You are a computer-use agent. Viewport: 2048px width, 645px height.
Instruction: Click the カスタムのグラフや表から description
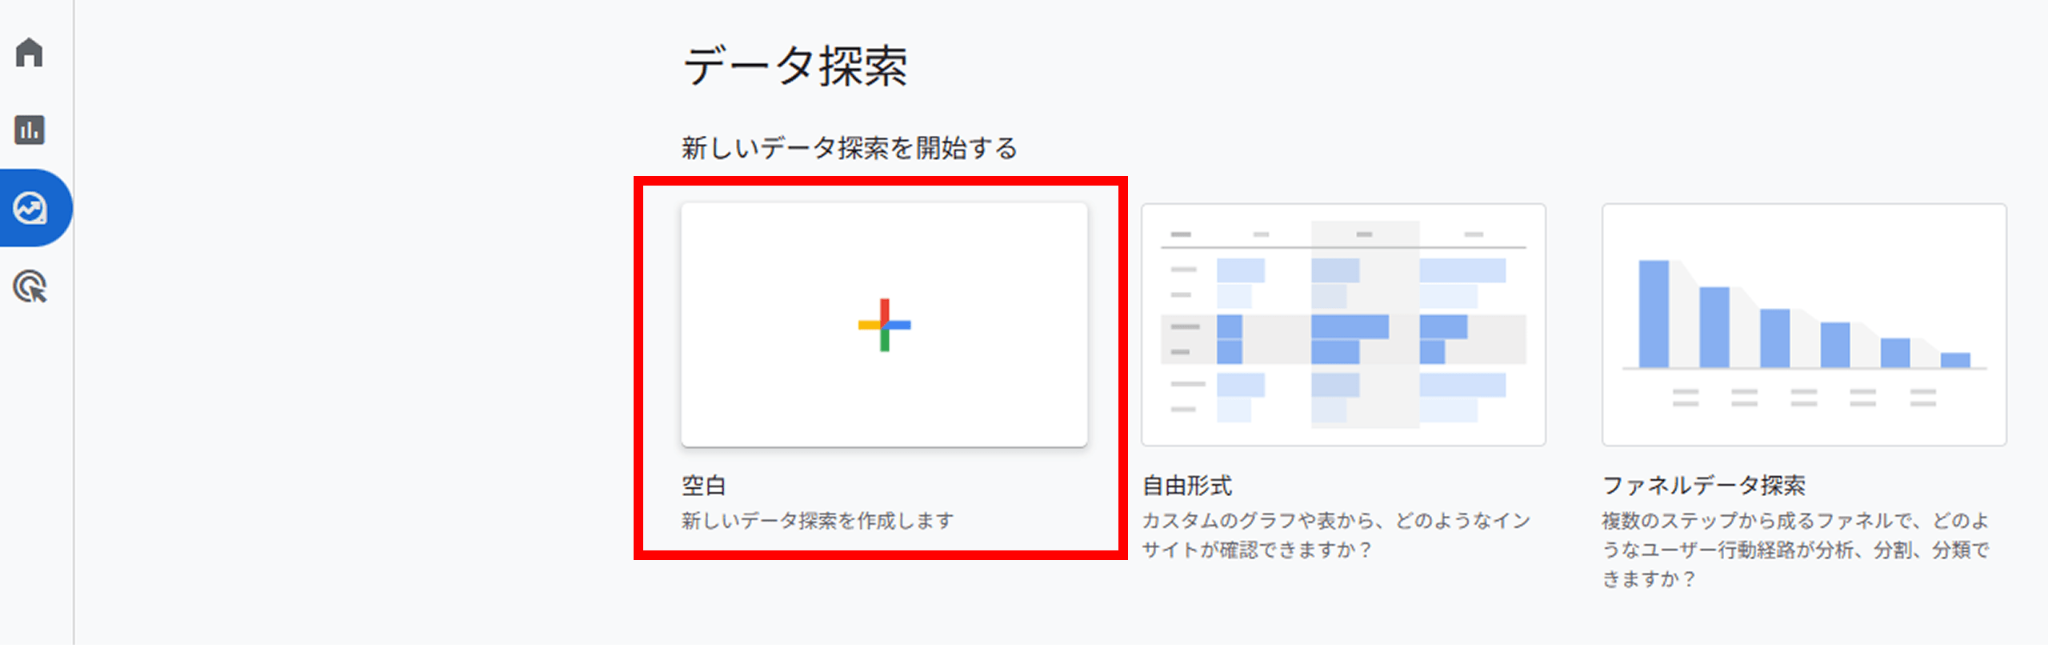[x=1336, y=535]
